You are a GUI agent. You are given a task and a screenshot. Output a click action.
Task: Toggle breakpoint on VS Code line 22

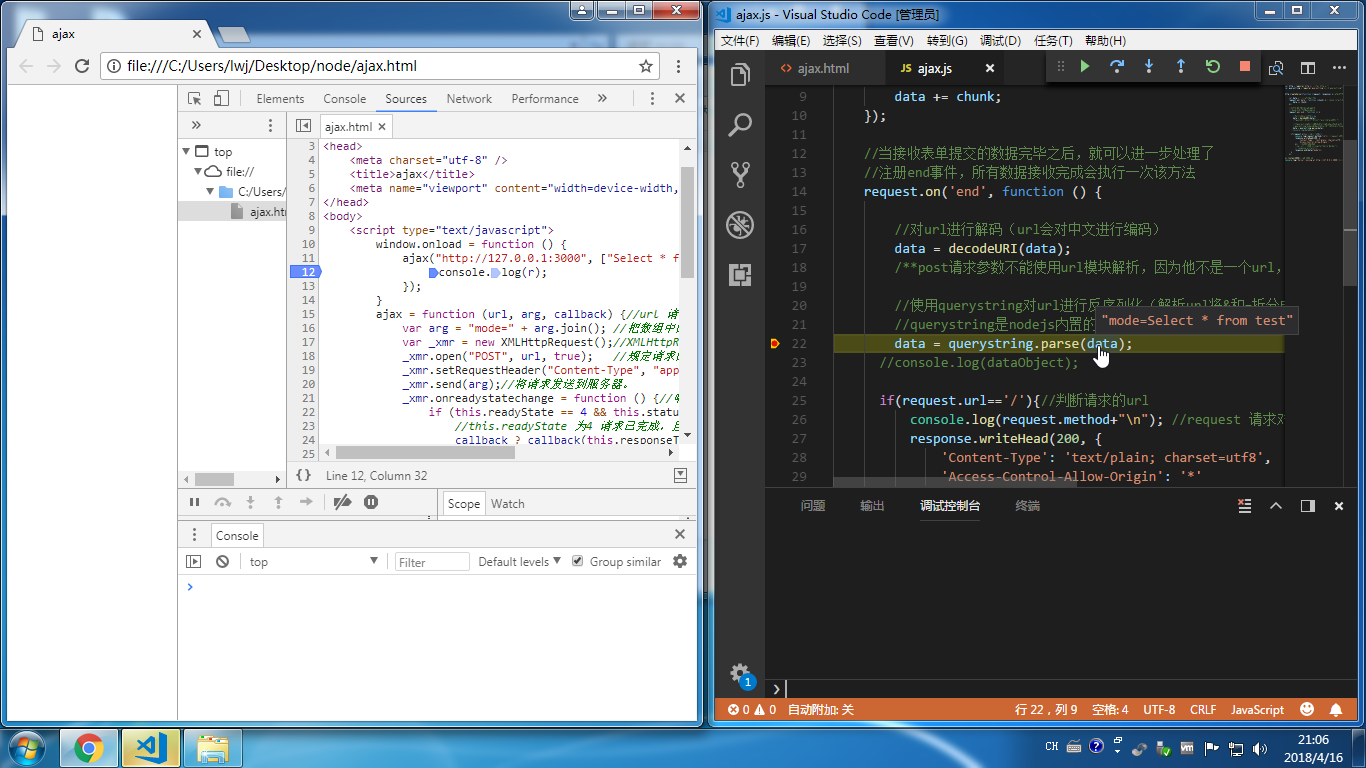(775, 344)
